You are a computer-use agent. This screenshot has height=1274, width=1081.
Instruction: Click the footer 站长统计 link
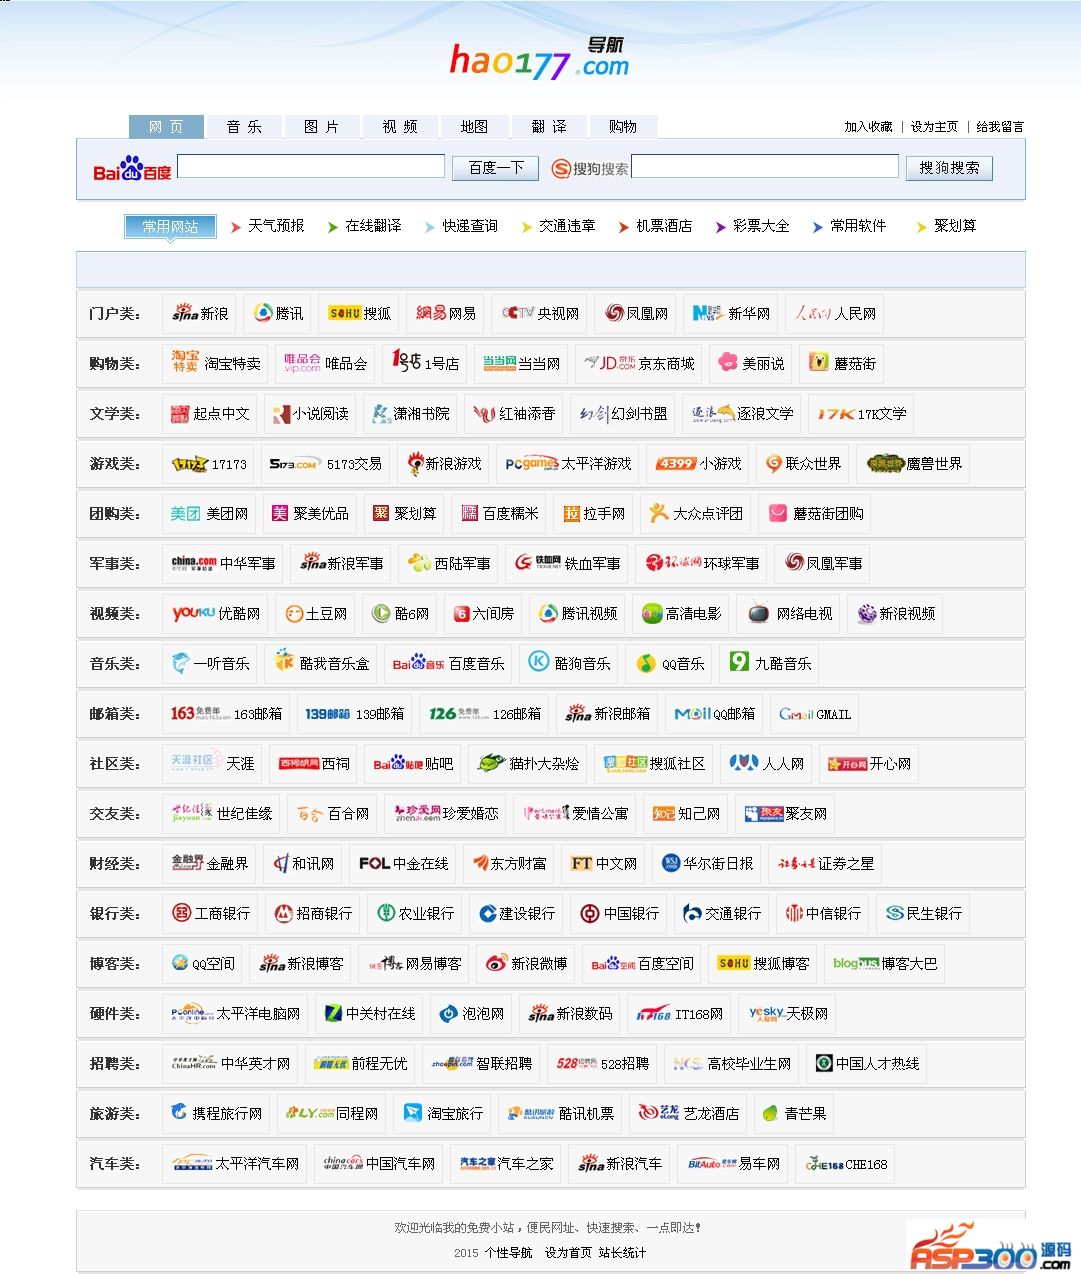623,1253
